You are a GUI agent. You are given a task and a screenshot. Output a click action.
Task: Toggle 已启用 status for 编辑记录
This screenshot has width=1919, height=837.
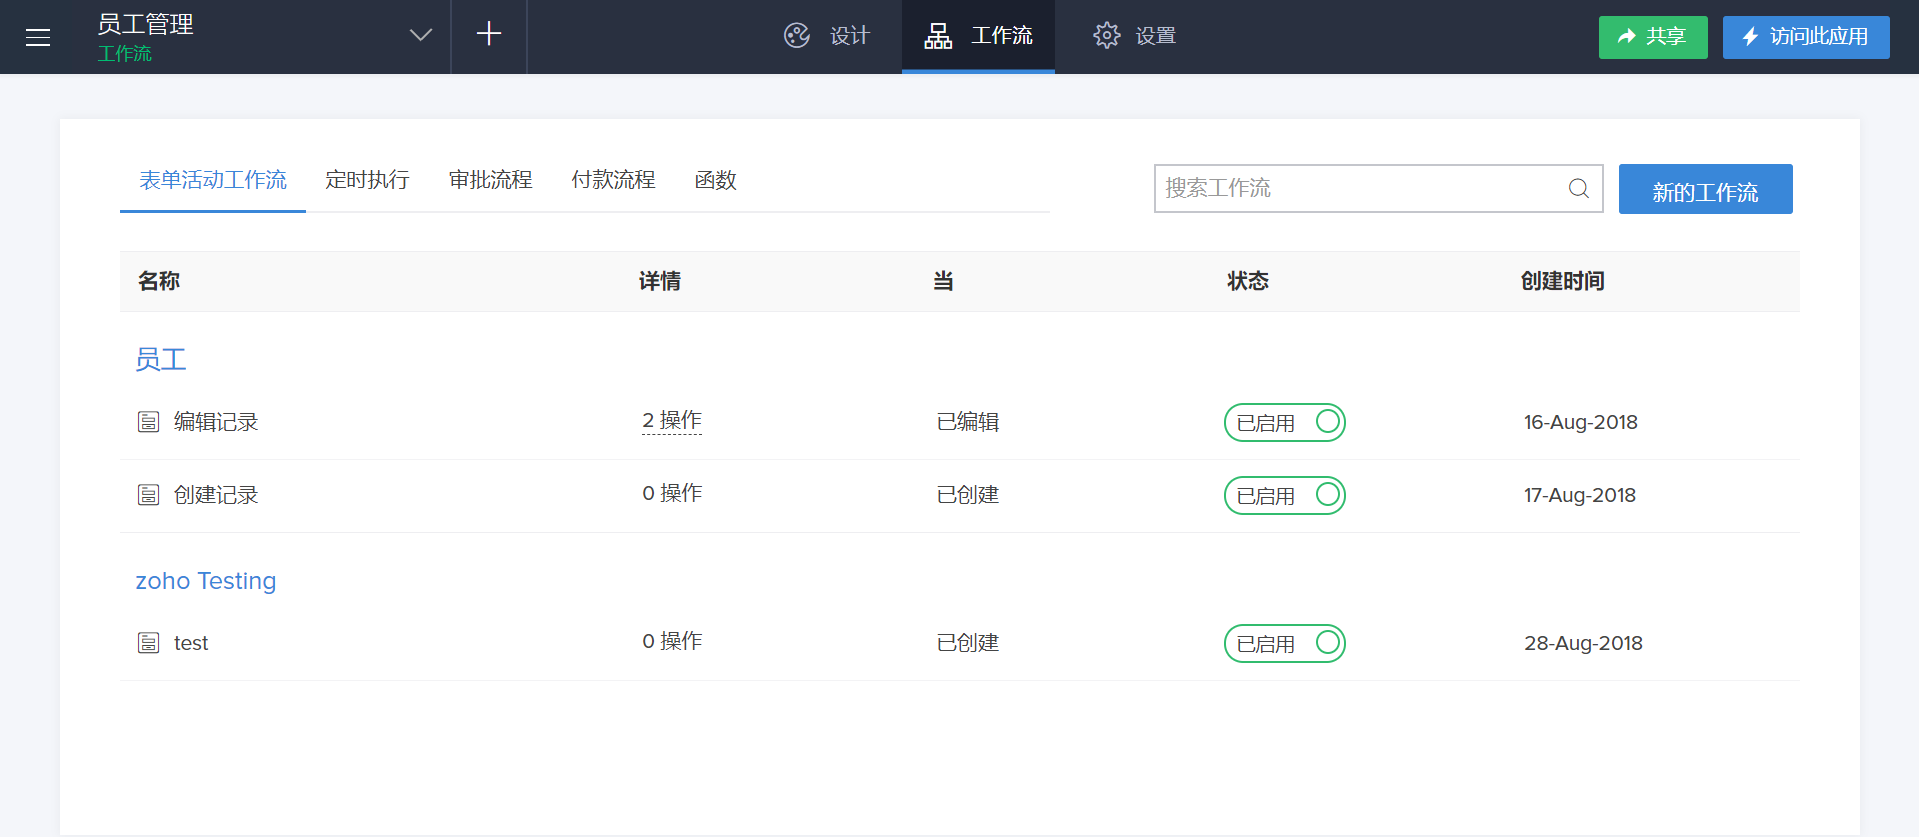click(1285, 422)
